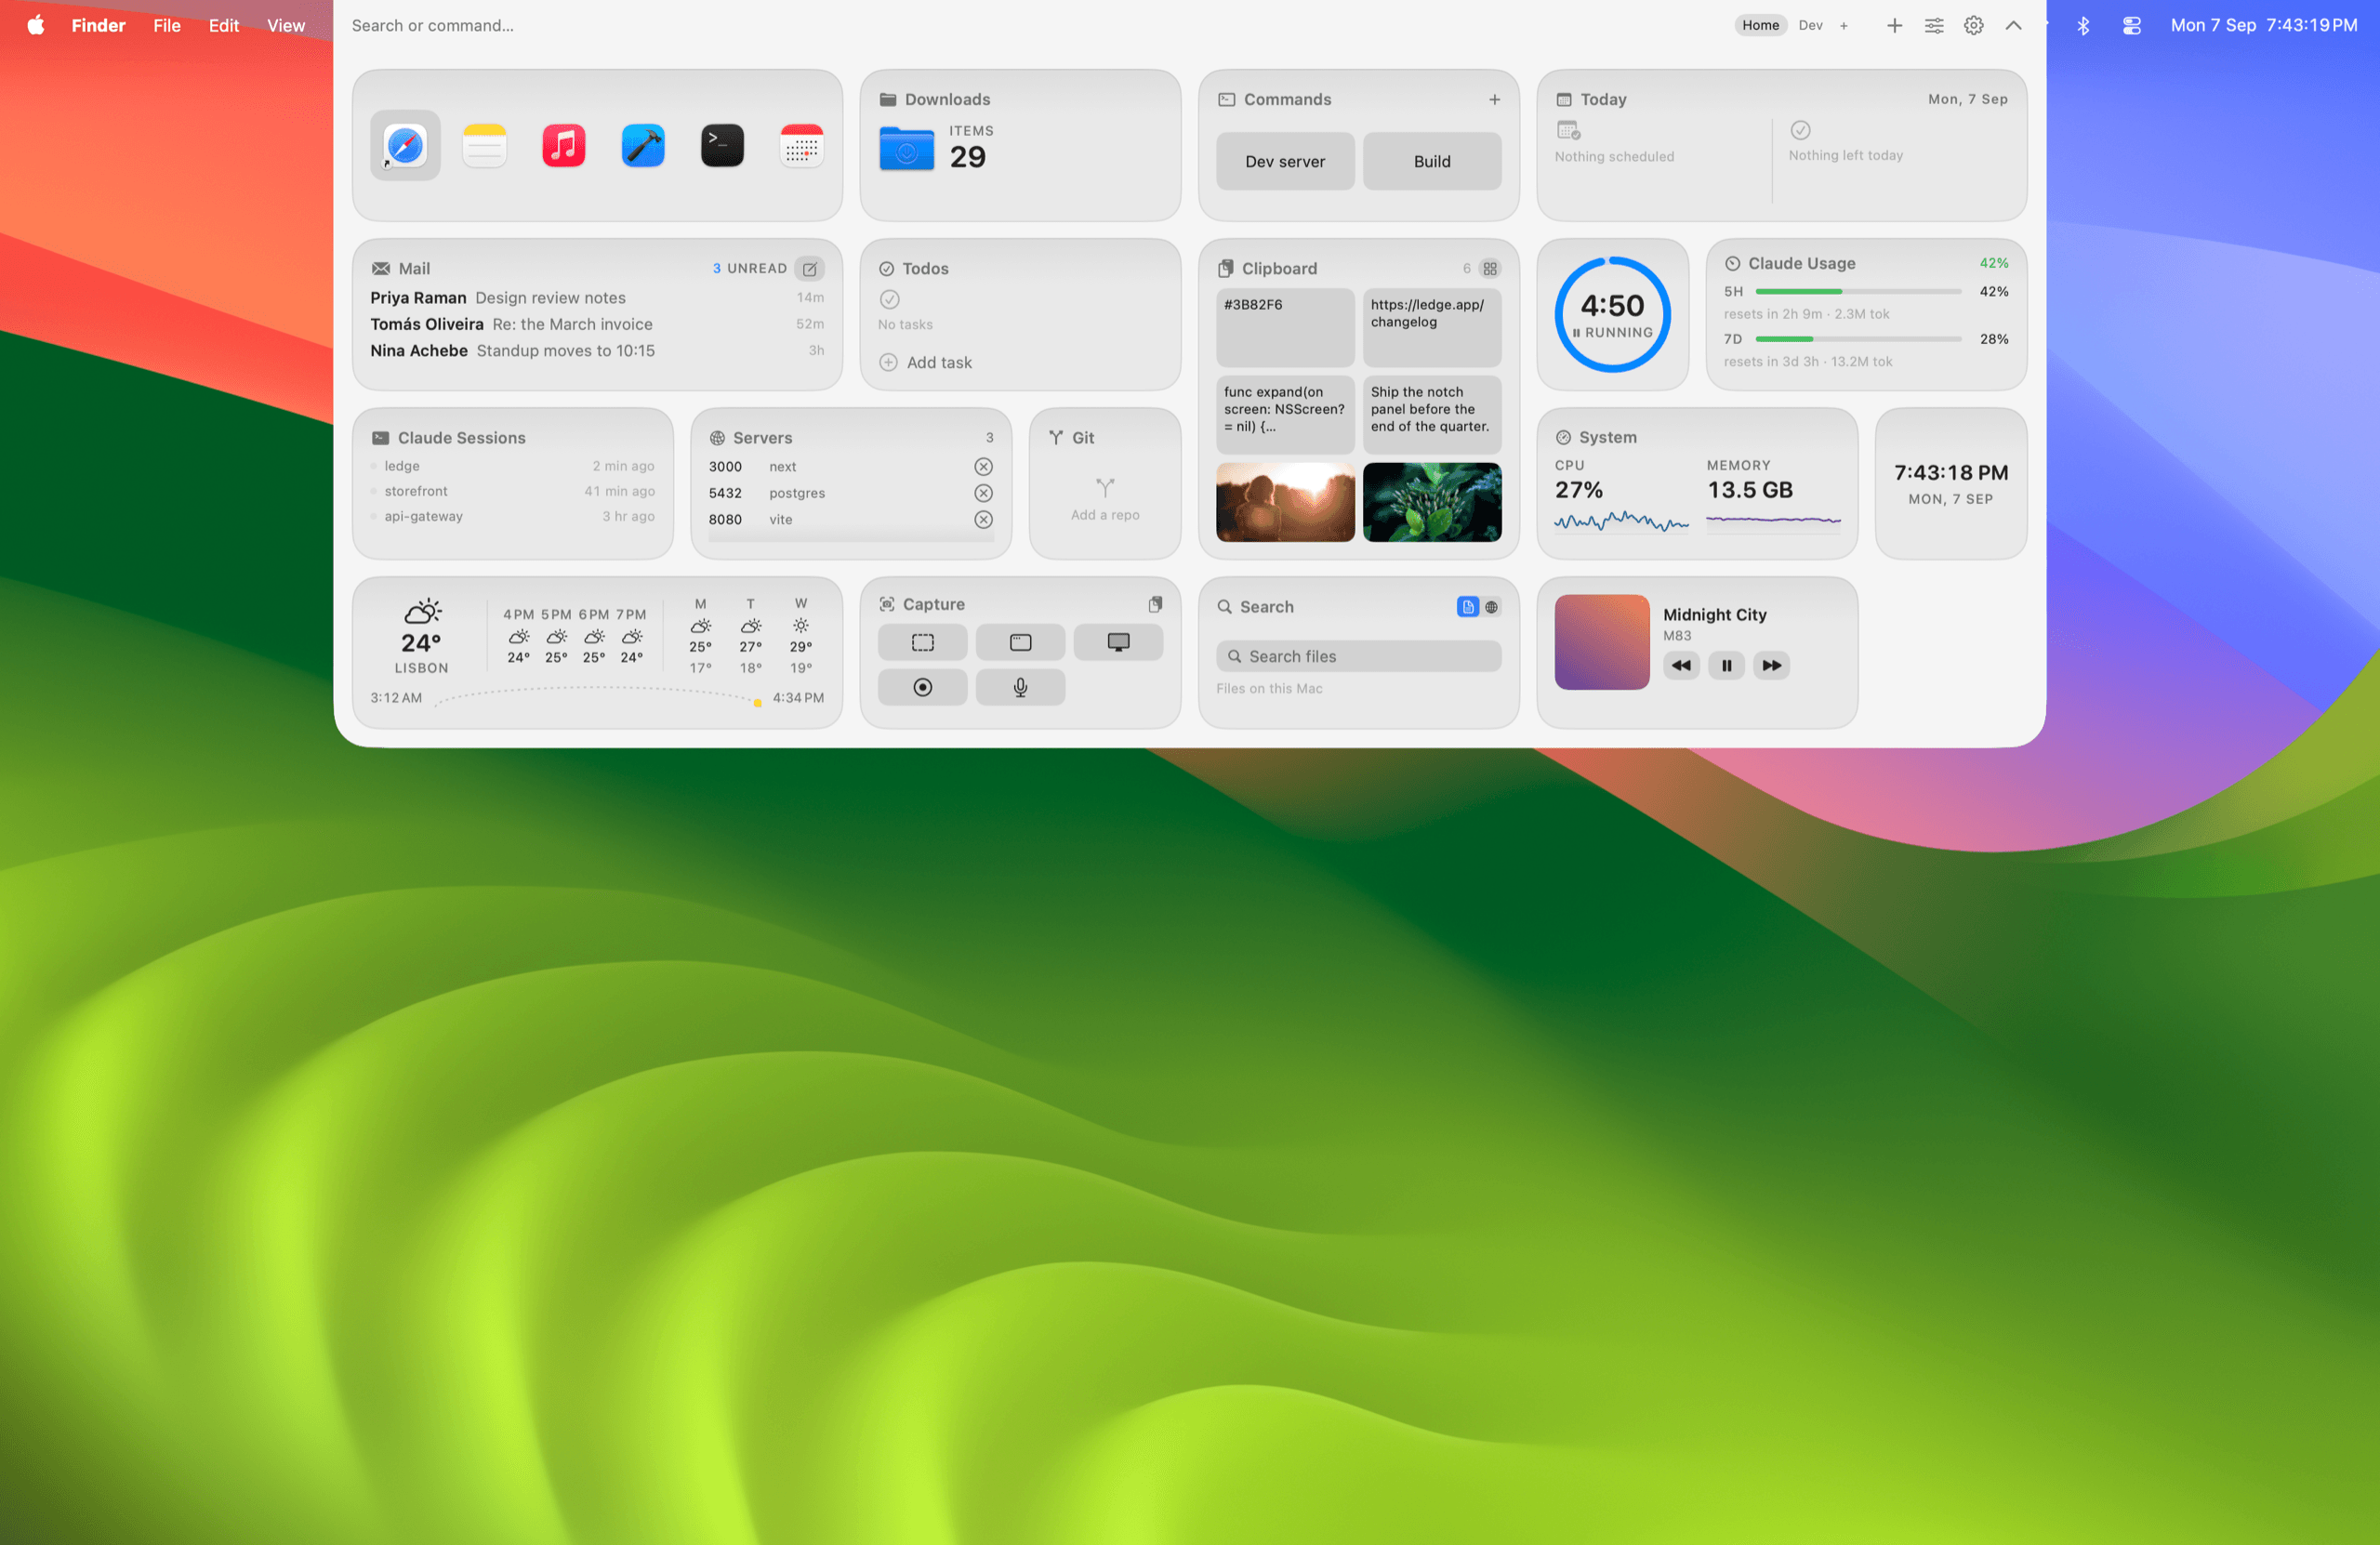Run the Build command
2380x1545 pixels.
tap(1432, 161)
